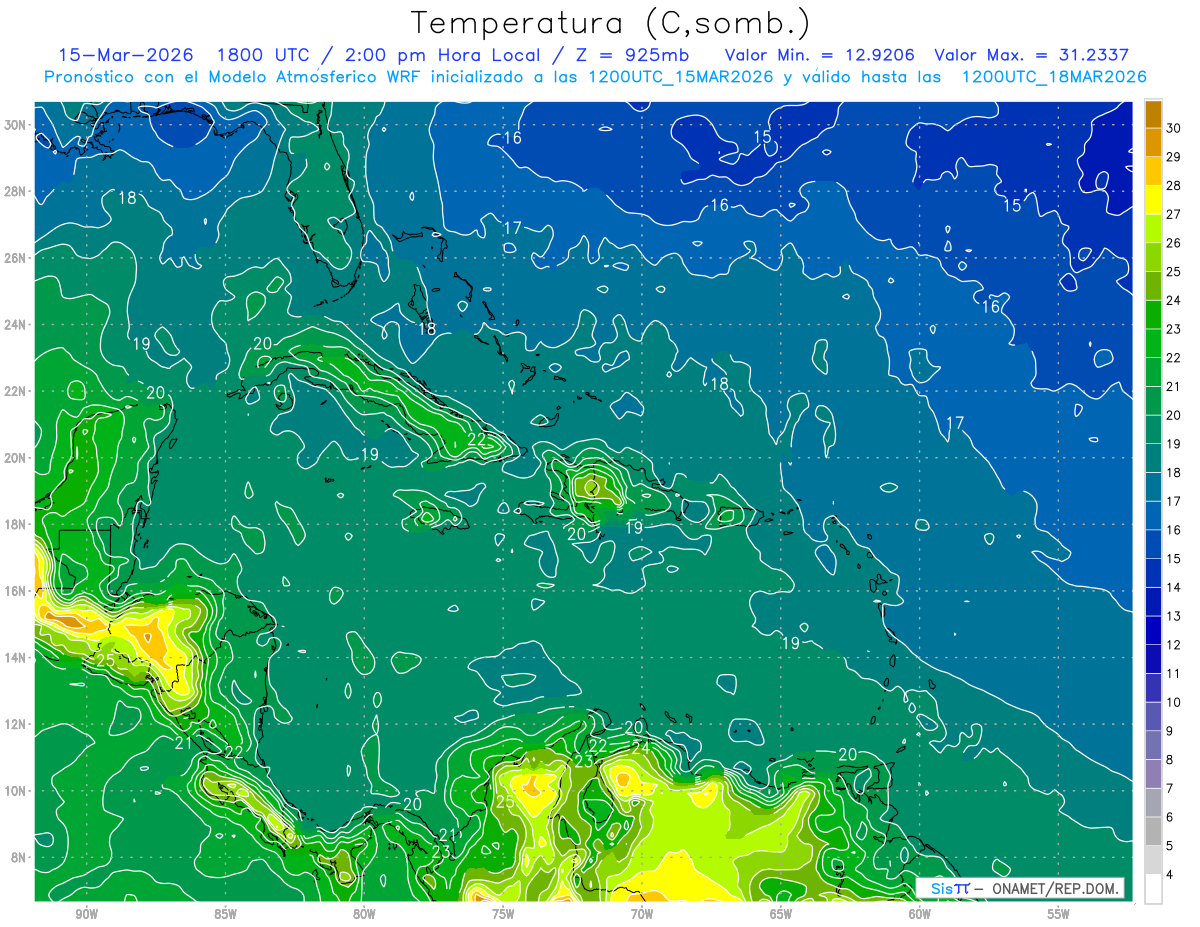Click the yellow swatch between 27 and 28
The width and height of the screenshot is (1200, 927).
1153,200
